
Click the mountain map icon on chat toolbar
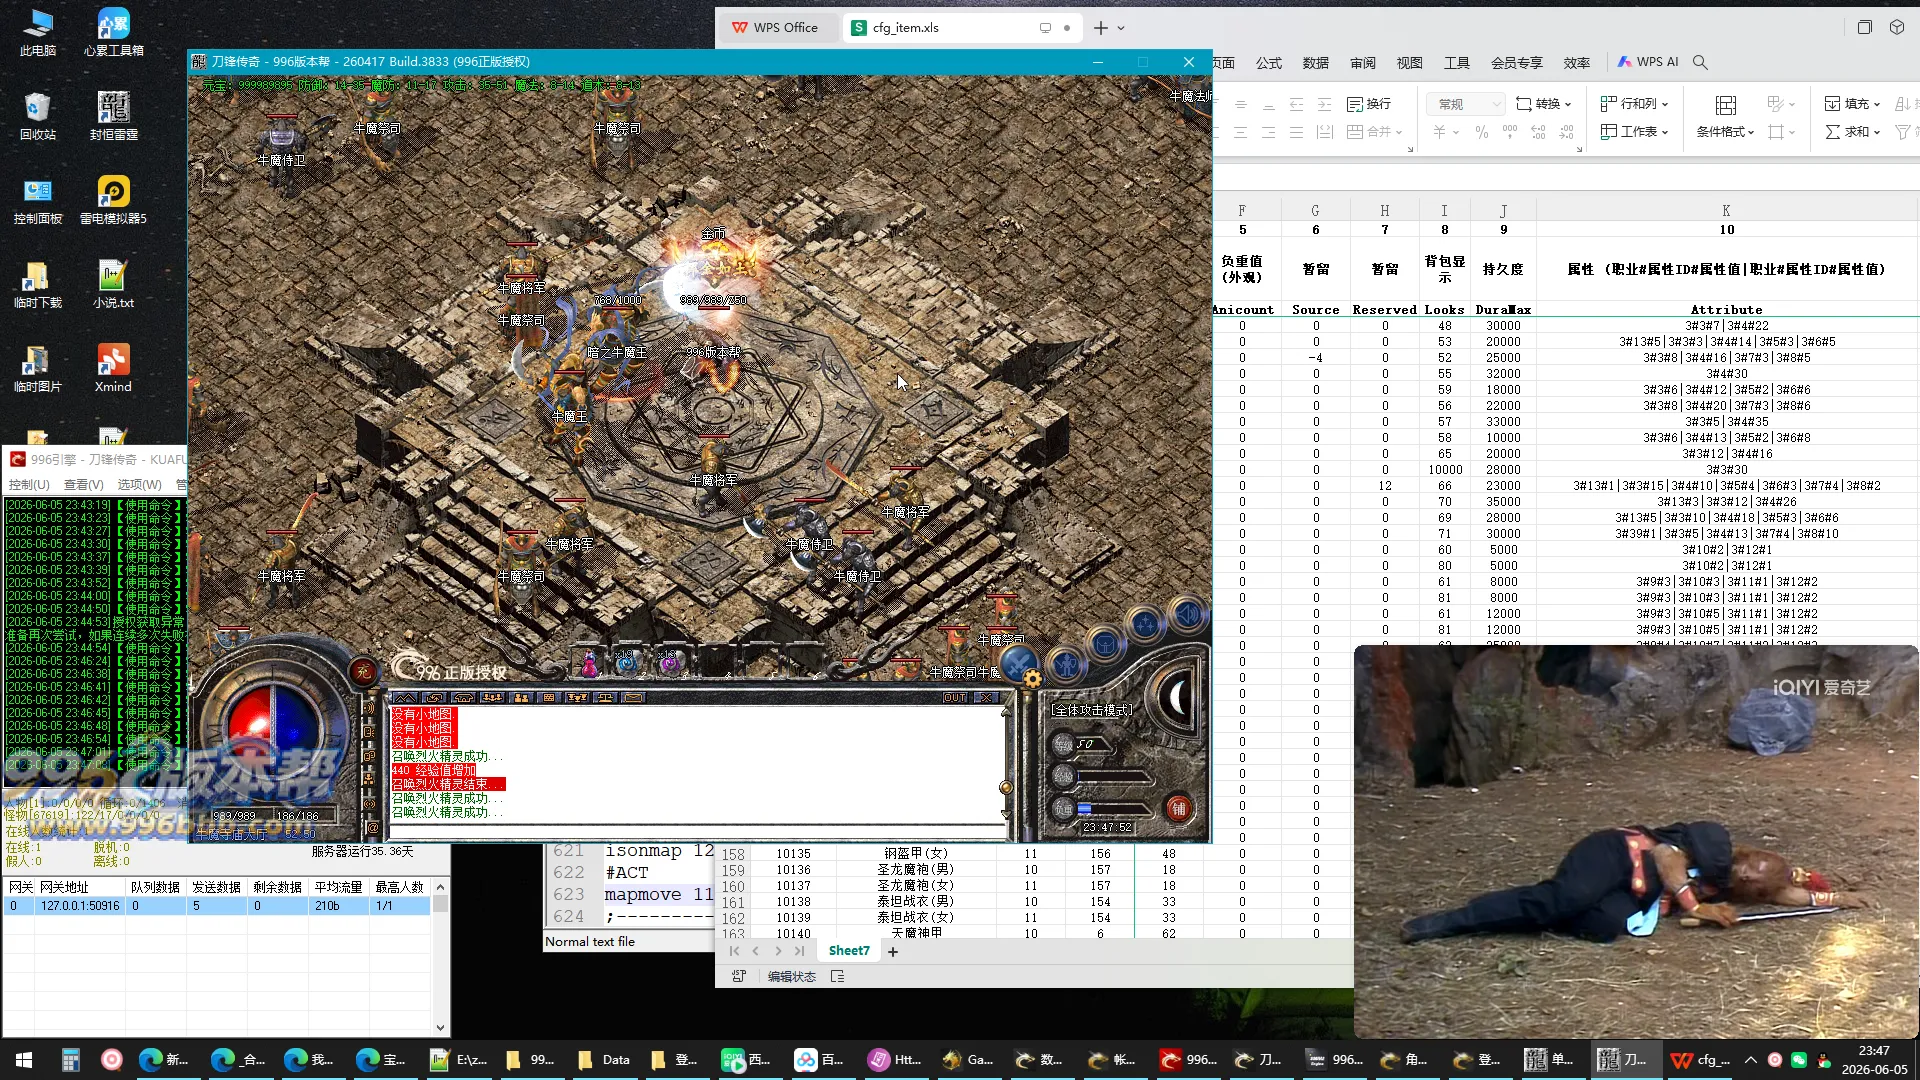[405, 697]
